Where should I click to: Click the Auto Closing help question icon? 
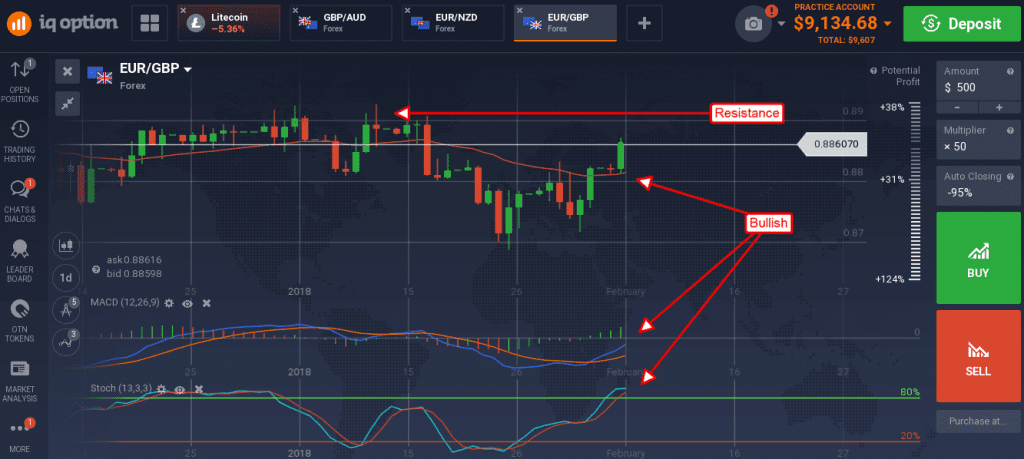(1008, 176)
